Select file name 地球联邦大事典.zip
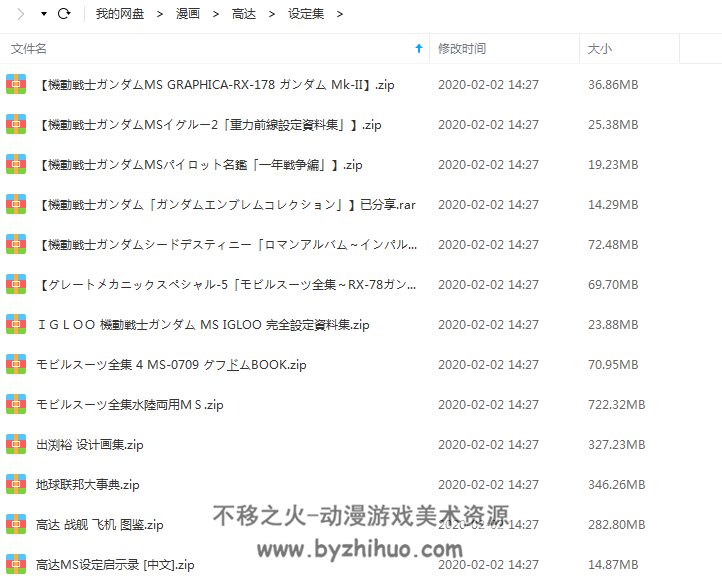 coord(88,485)
